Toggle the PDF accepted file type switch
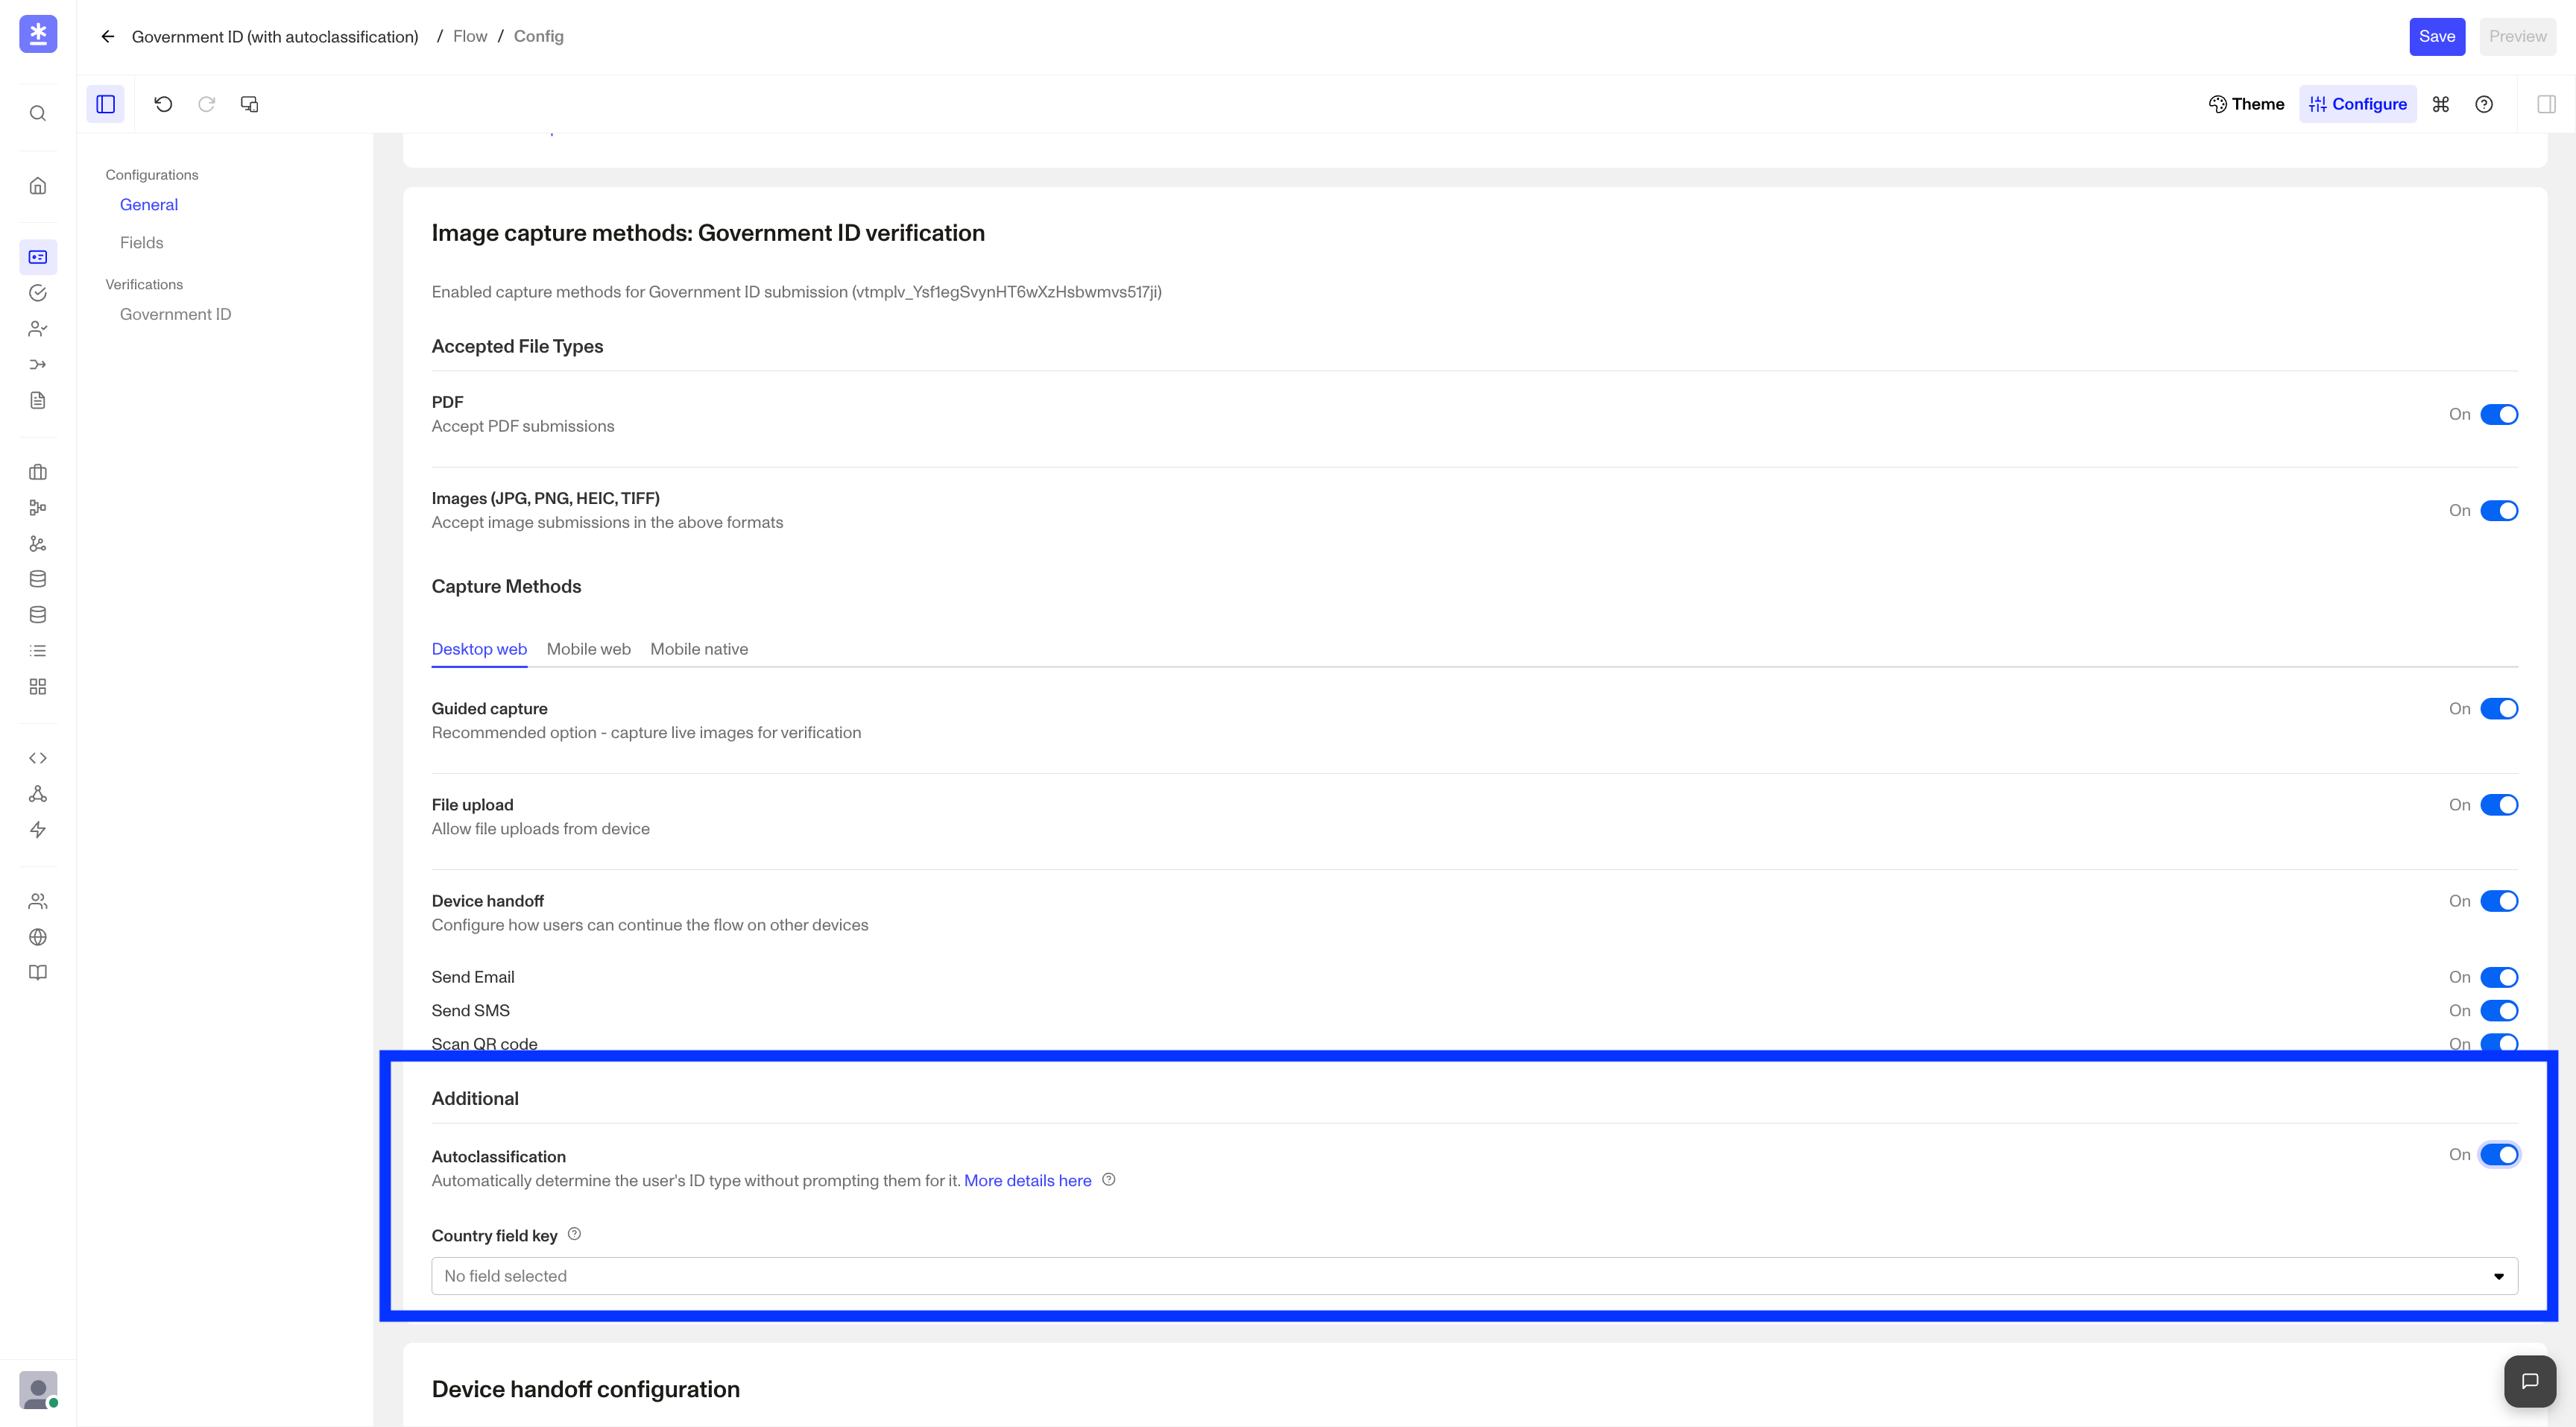The height and width of the screenshot is (1427, 2576). click(x=2499, y=414)
